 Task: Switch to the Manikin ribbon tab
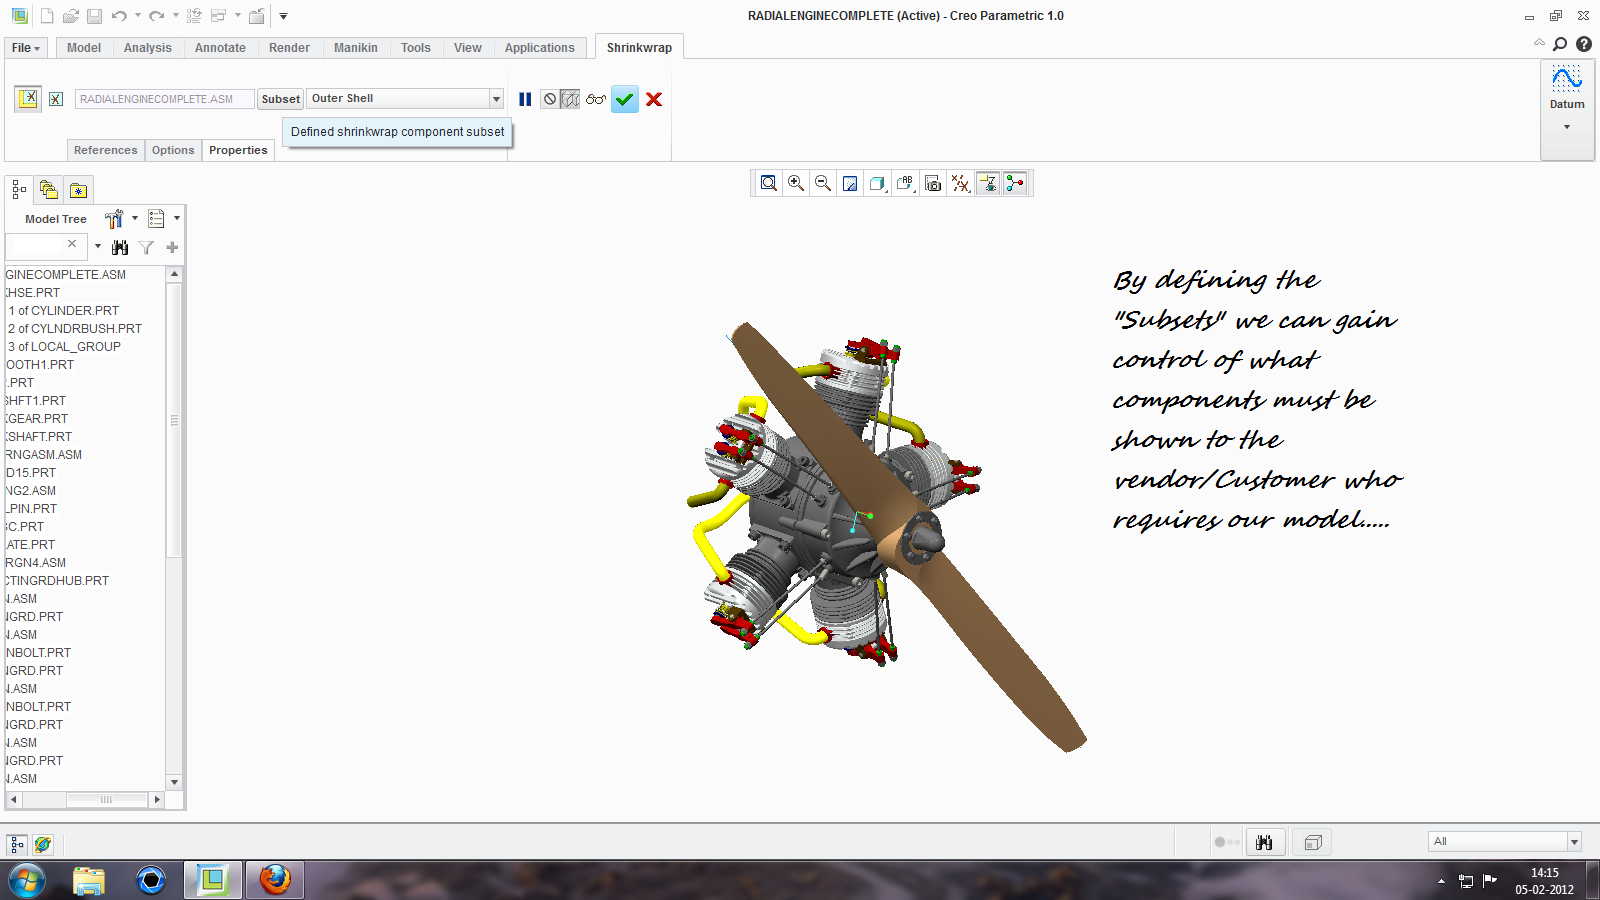click(x=356, y=48)
